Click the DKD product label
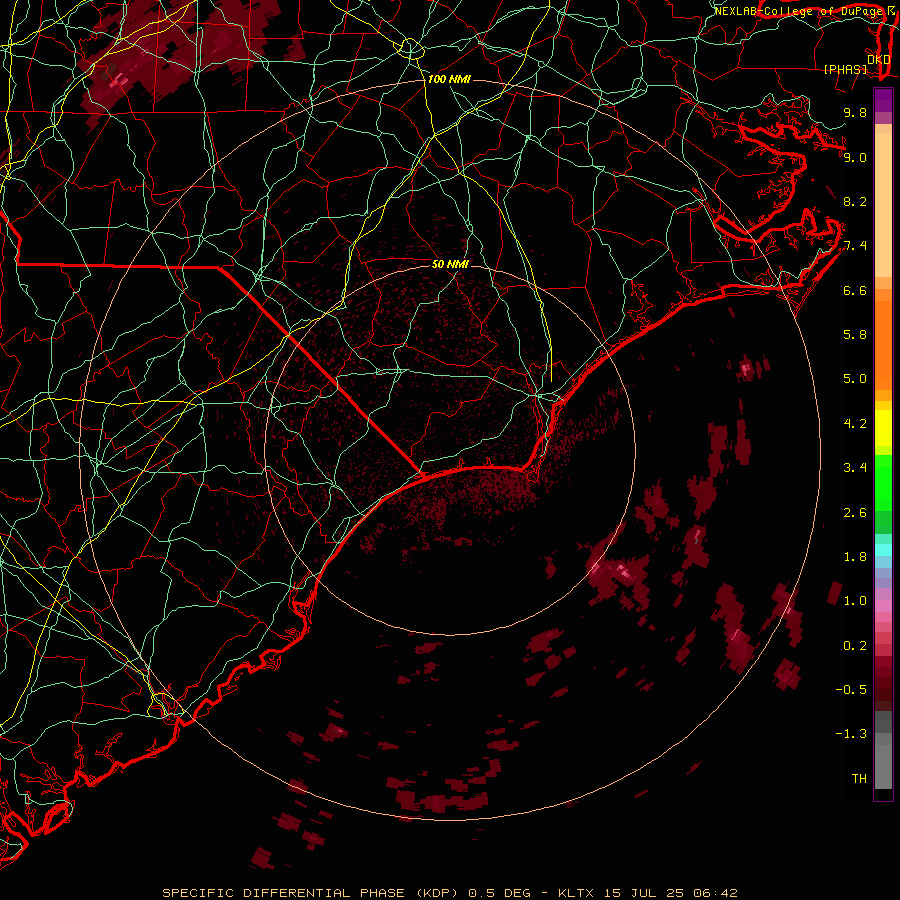 [x=879, y=60]
